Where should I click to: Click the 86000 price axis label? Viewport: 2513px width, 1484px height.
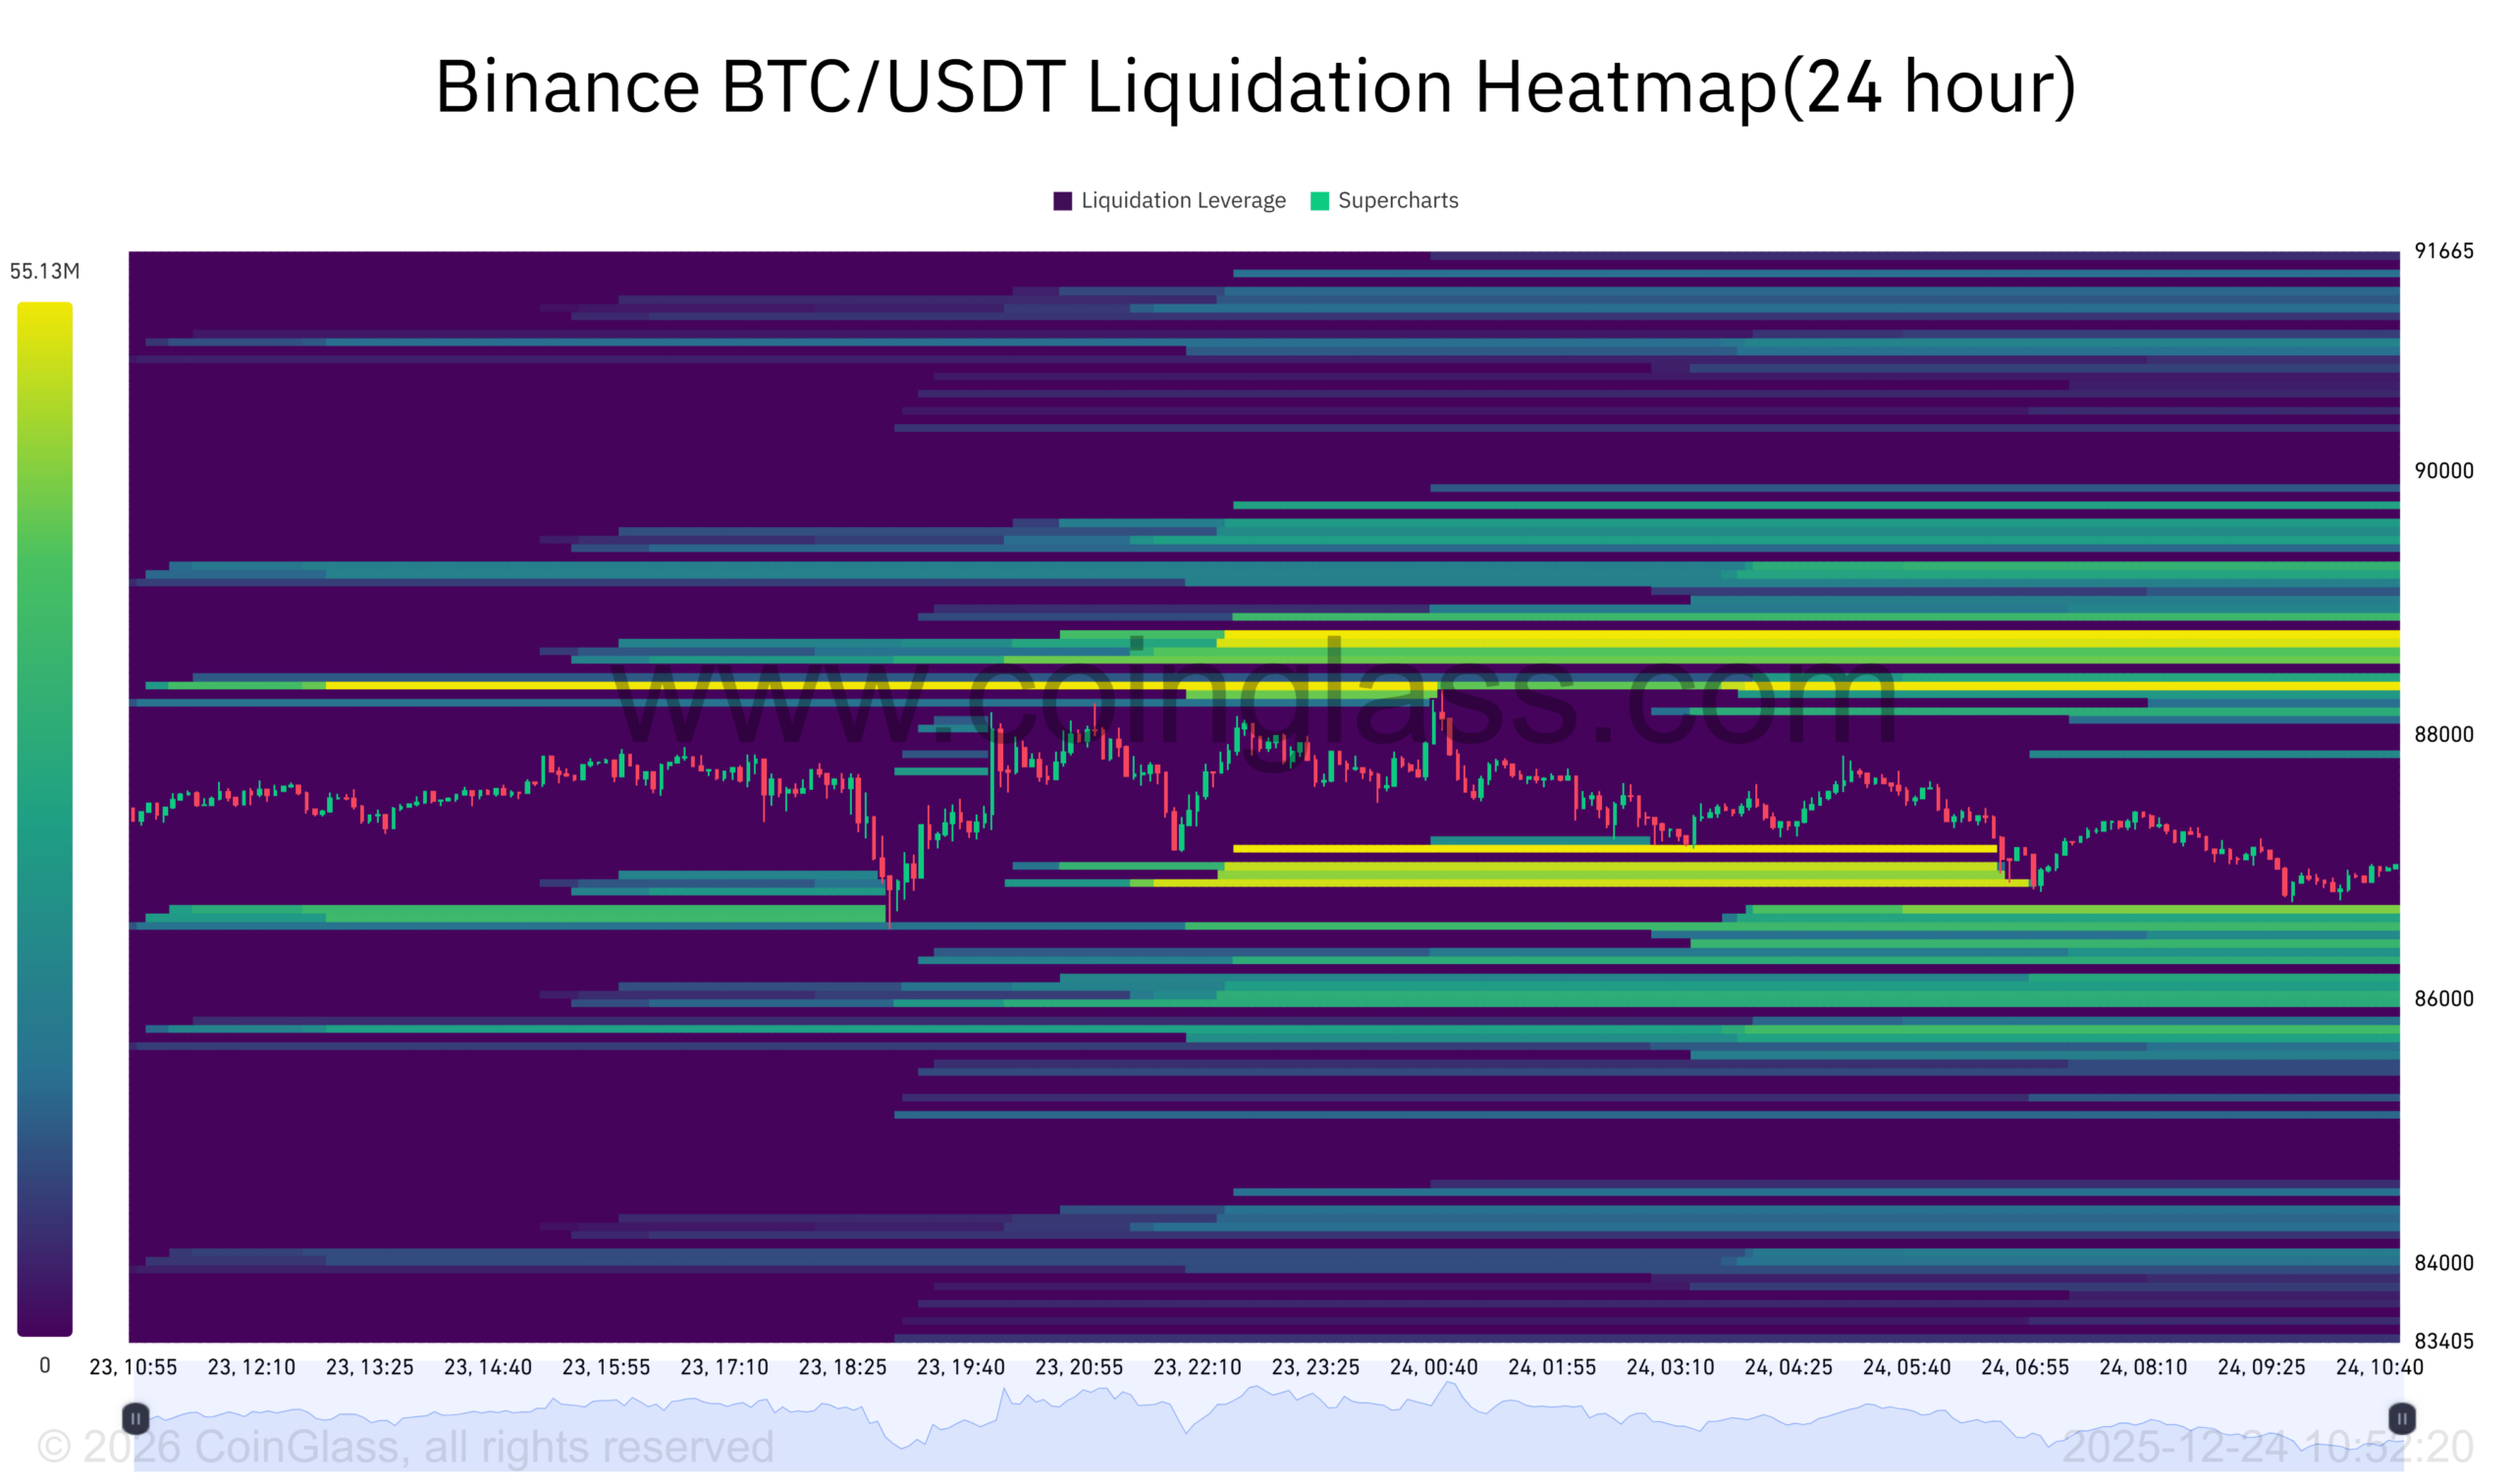2443,999
